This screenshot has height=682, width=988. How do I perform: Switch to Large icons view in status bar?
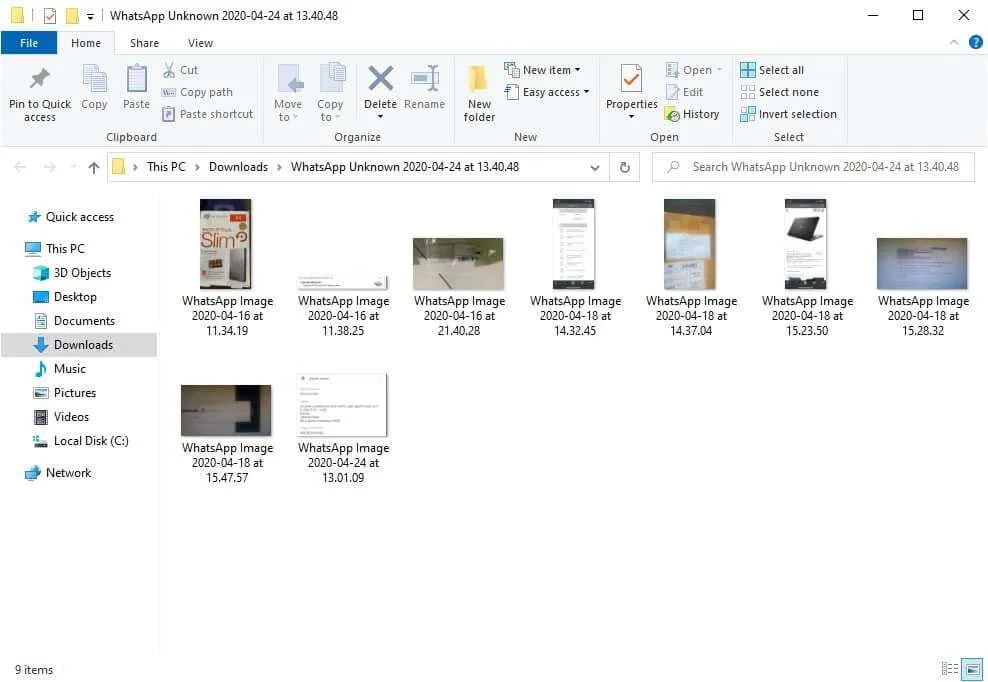[972, 669]
